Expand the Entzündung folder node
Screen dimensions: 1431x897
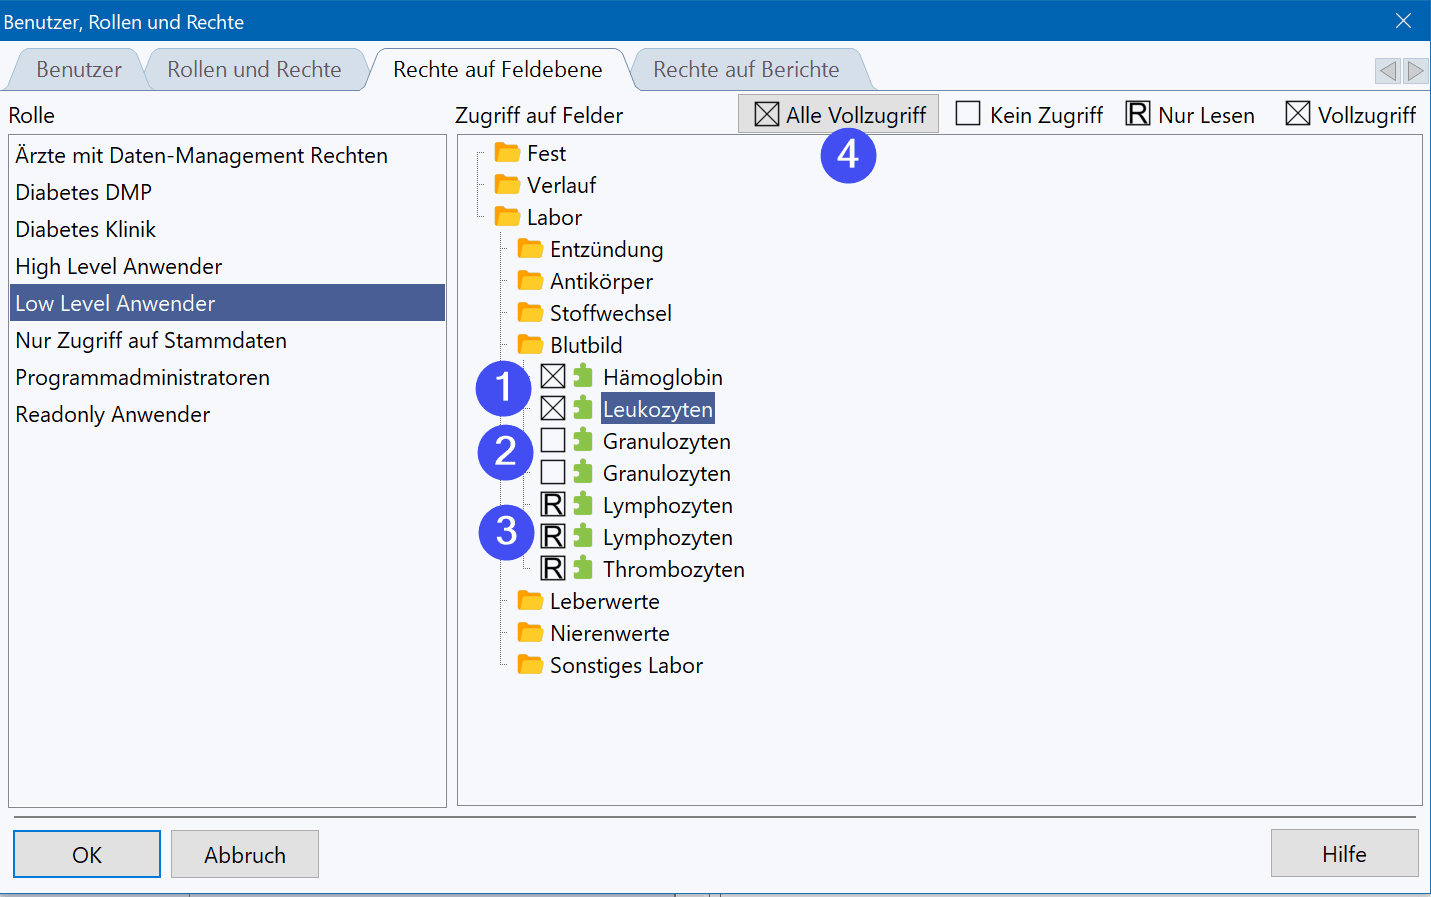pyautogui.click(x=530, y=249)
